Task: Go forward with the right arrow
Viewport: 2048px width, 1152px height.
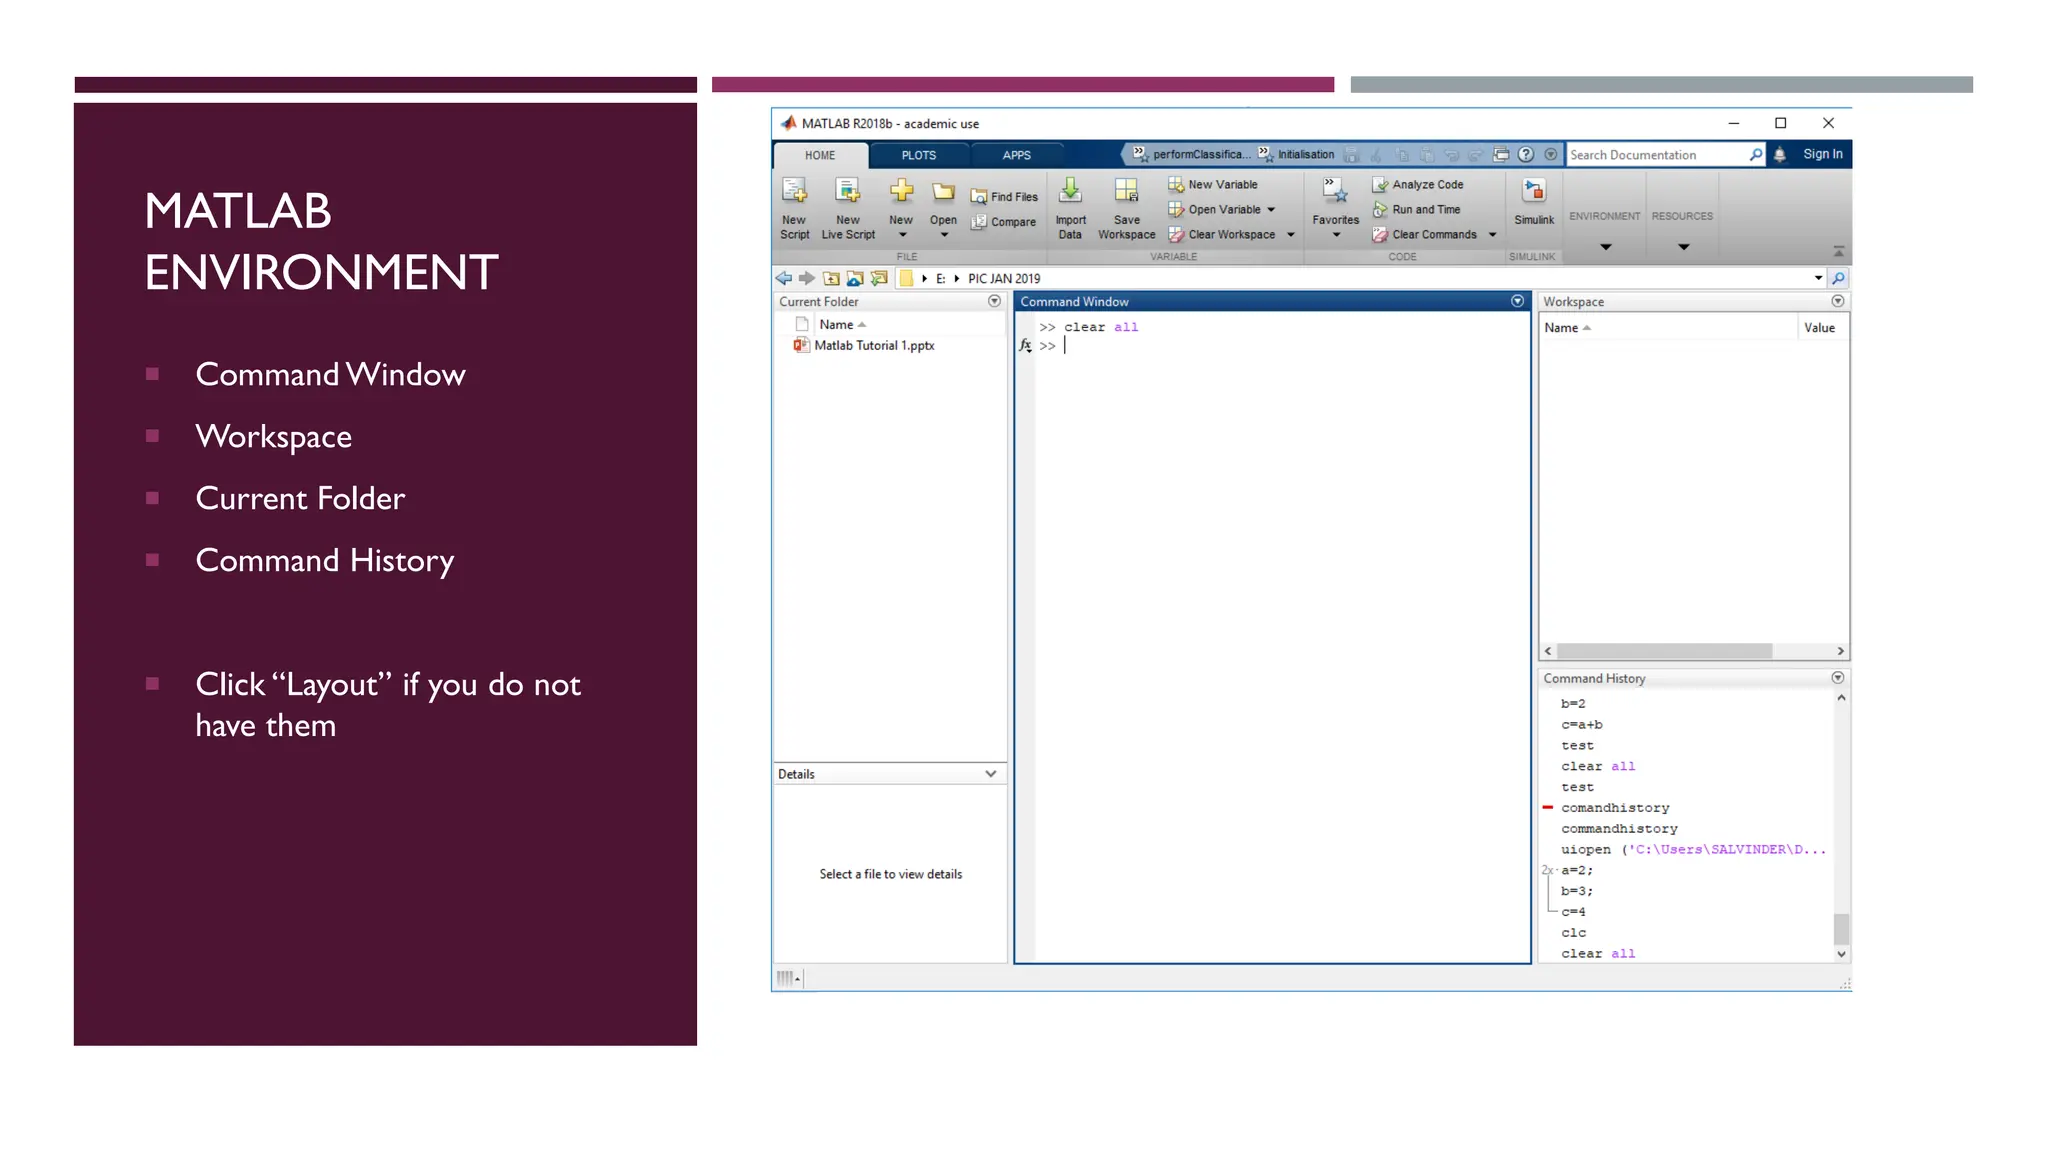Action: pos(807,278)
